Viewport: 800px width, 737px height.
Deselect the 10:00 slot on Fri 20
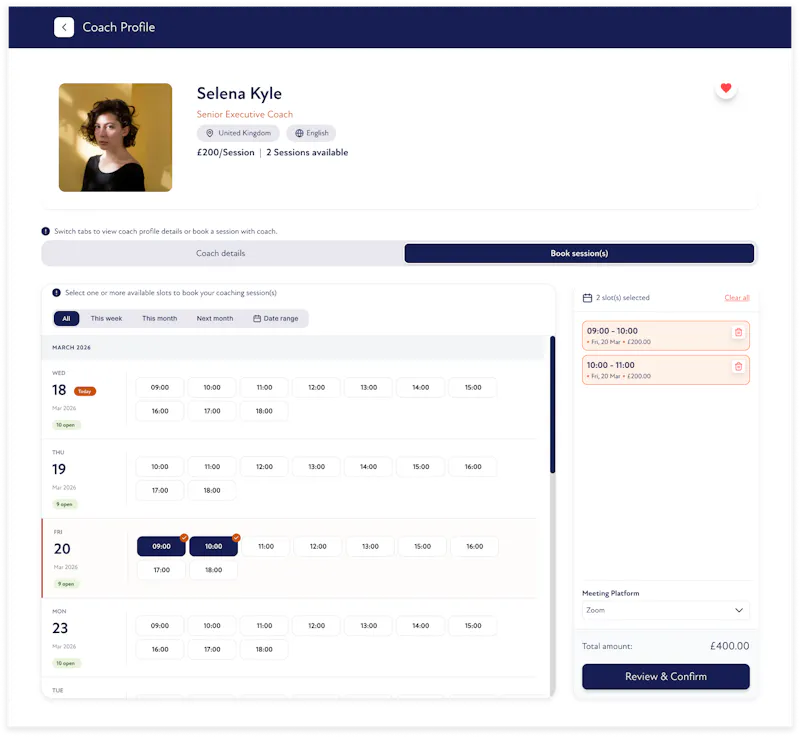(213, 546)
